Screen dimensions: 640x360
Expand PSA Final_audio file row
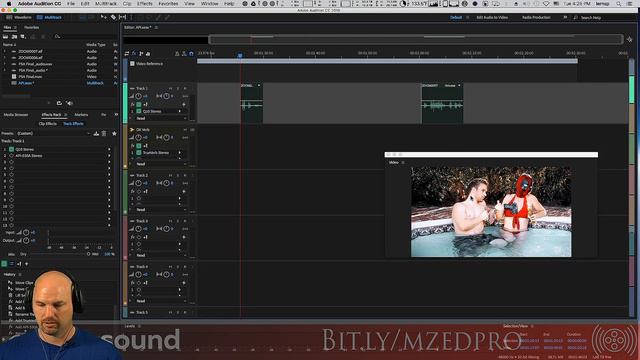point(5,70)
